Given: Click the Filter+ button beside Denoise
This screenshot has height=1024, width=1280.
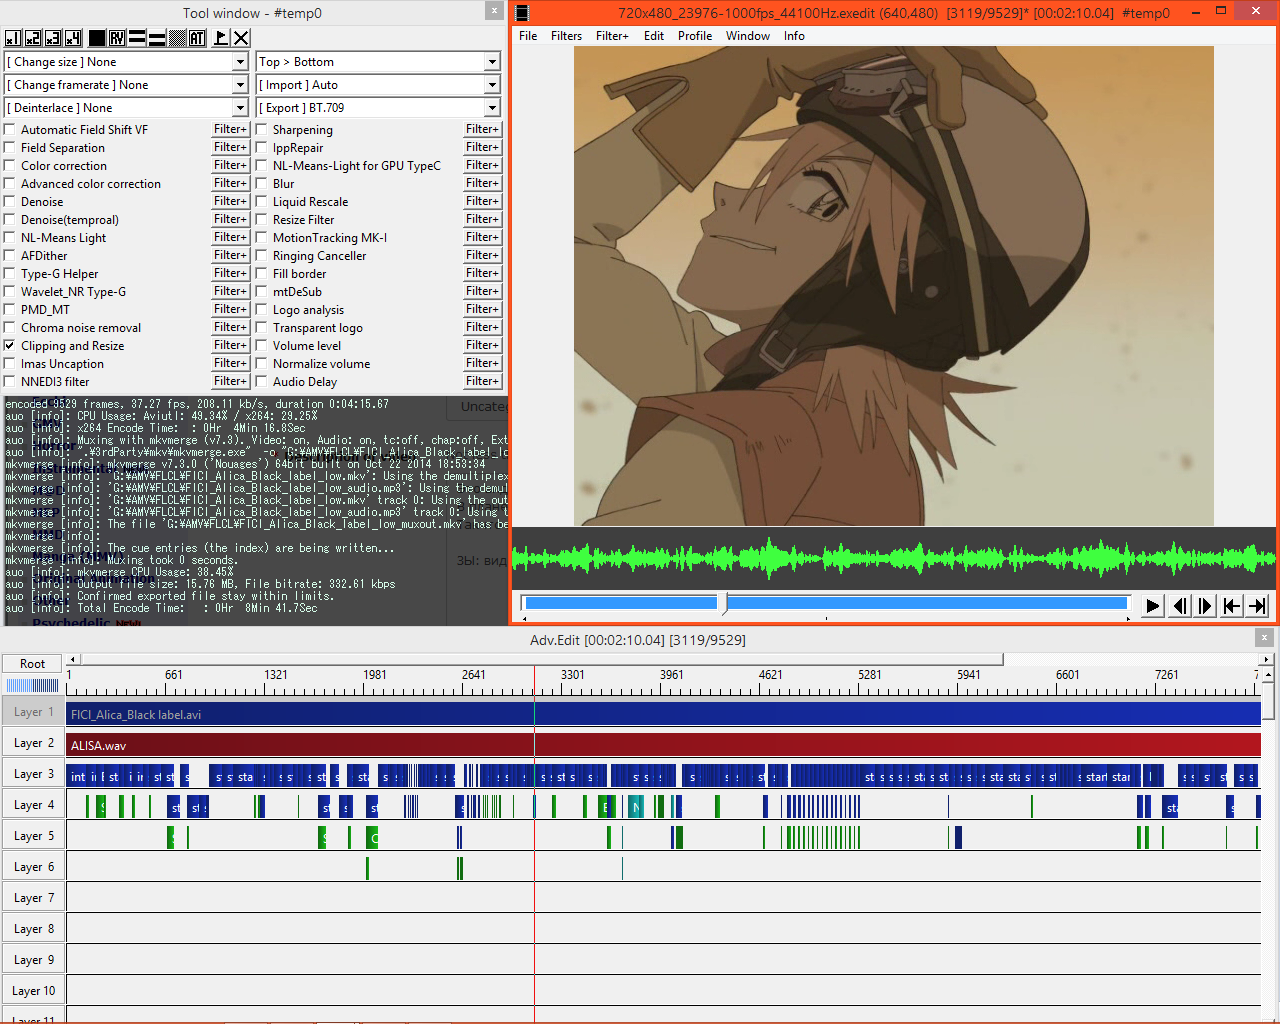Looking at the screenshot, I should [230, 202].
